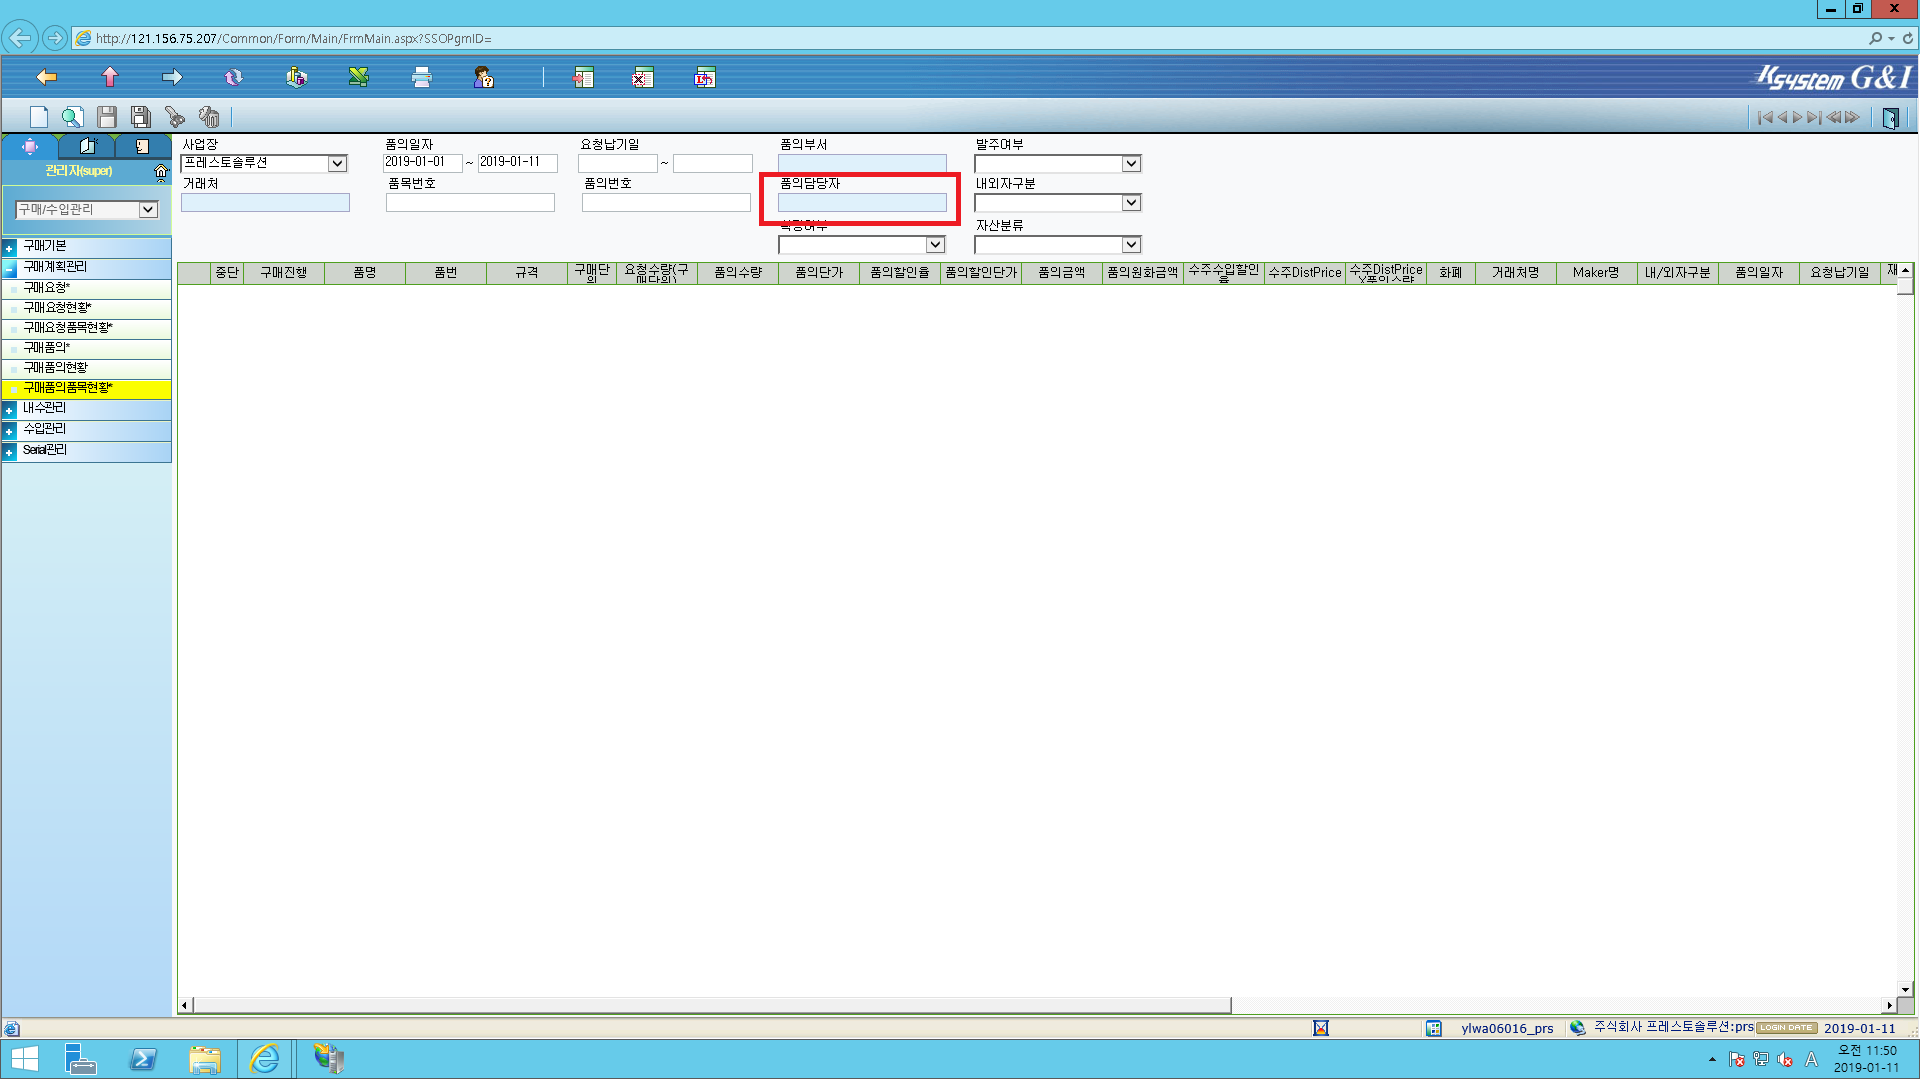Image resolution: width=1920 pixels, height=1080 pixels.
Task: Click the 품의번호 input field
Action: pyautogui.click(x=666, y=202)
